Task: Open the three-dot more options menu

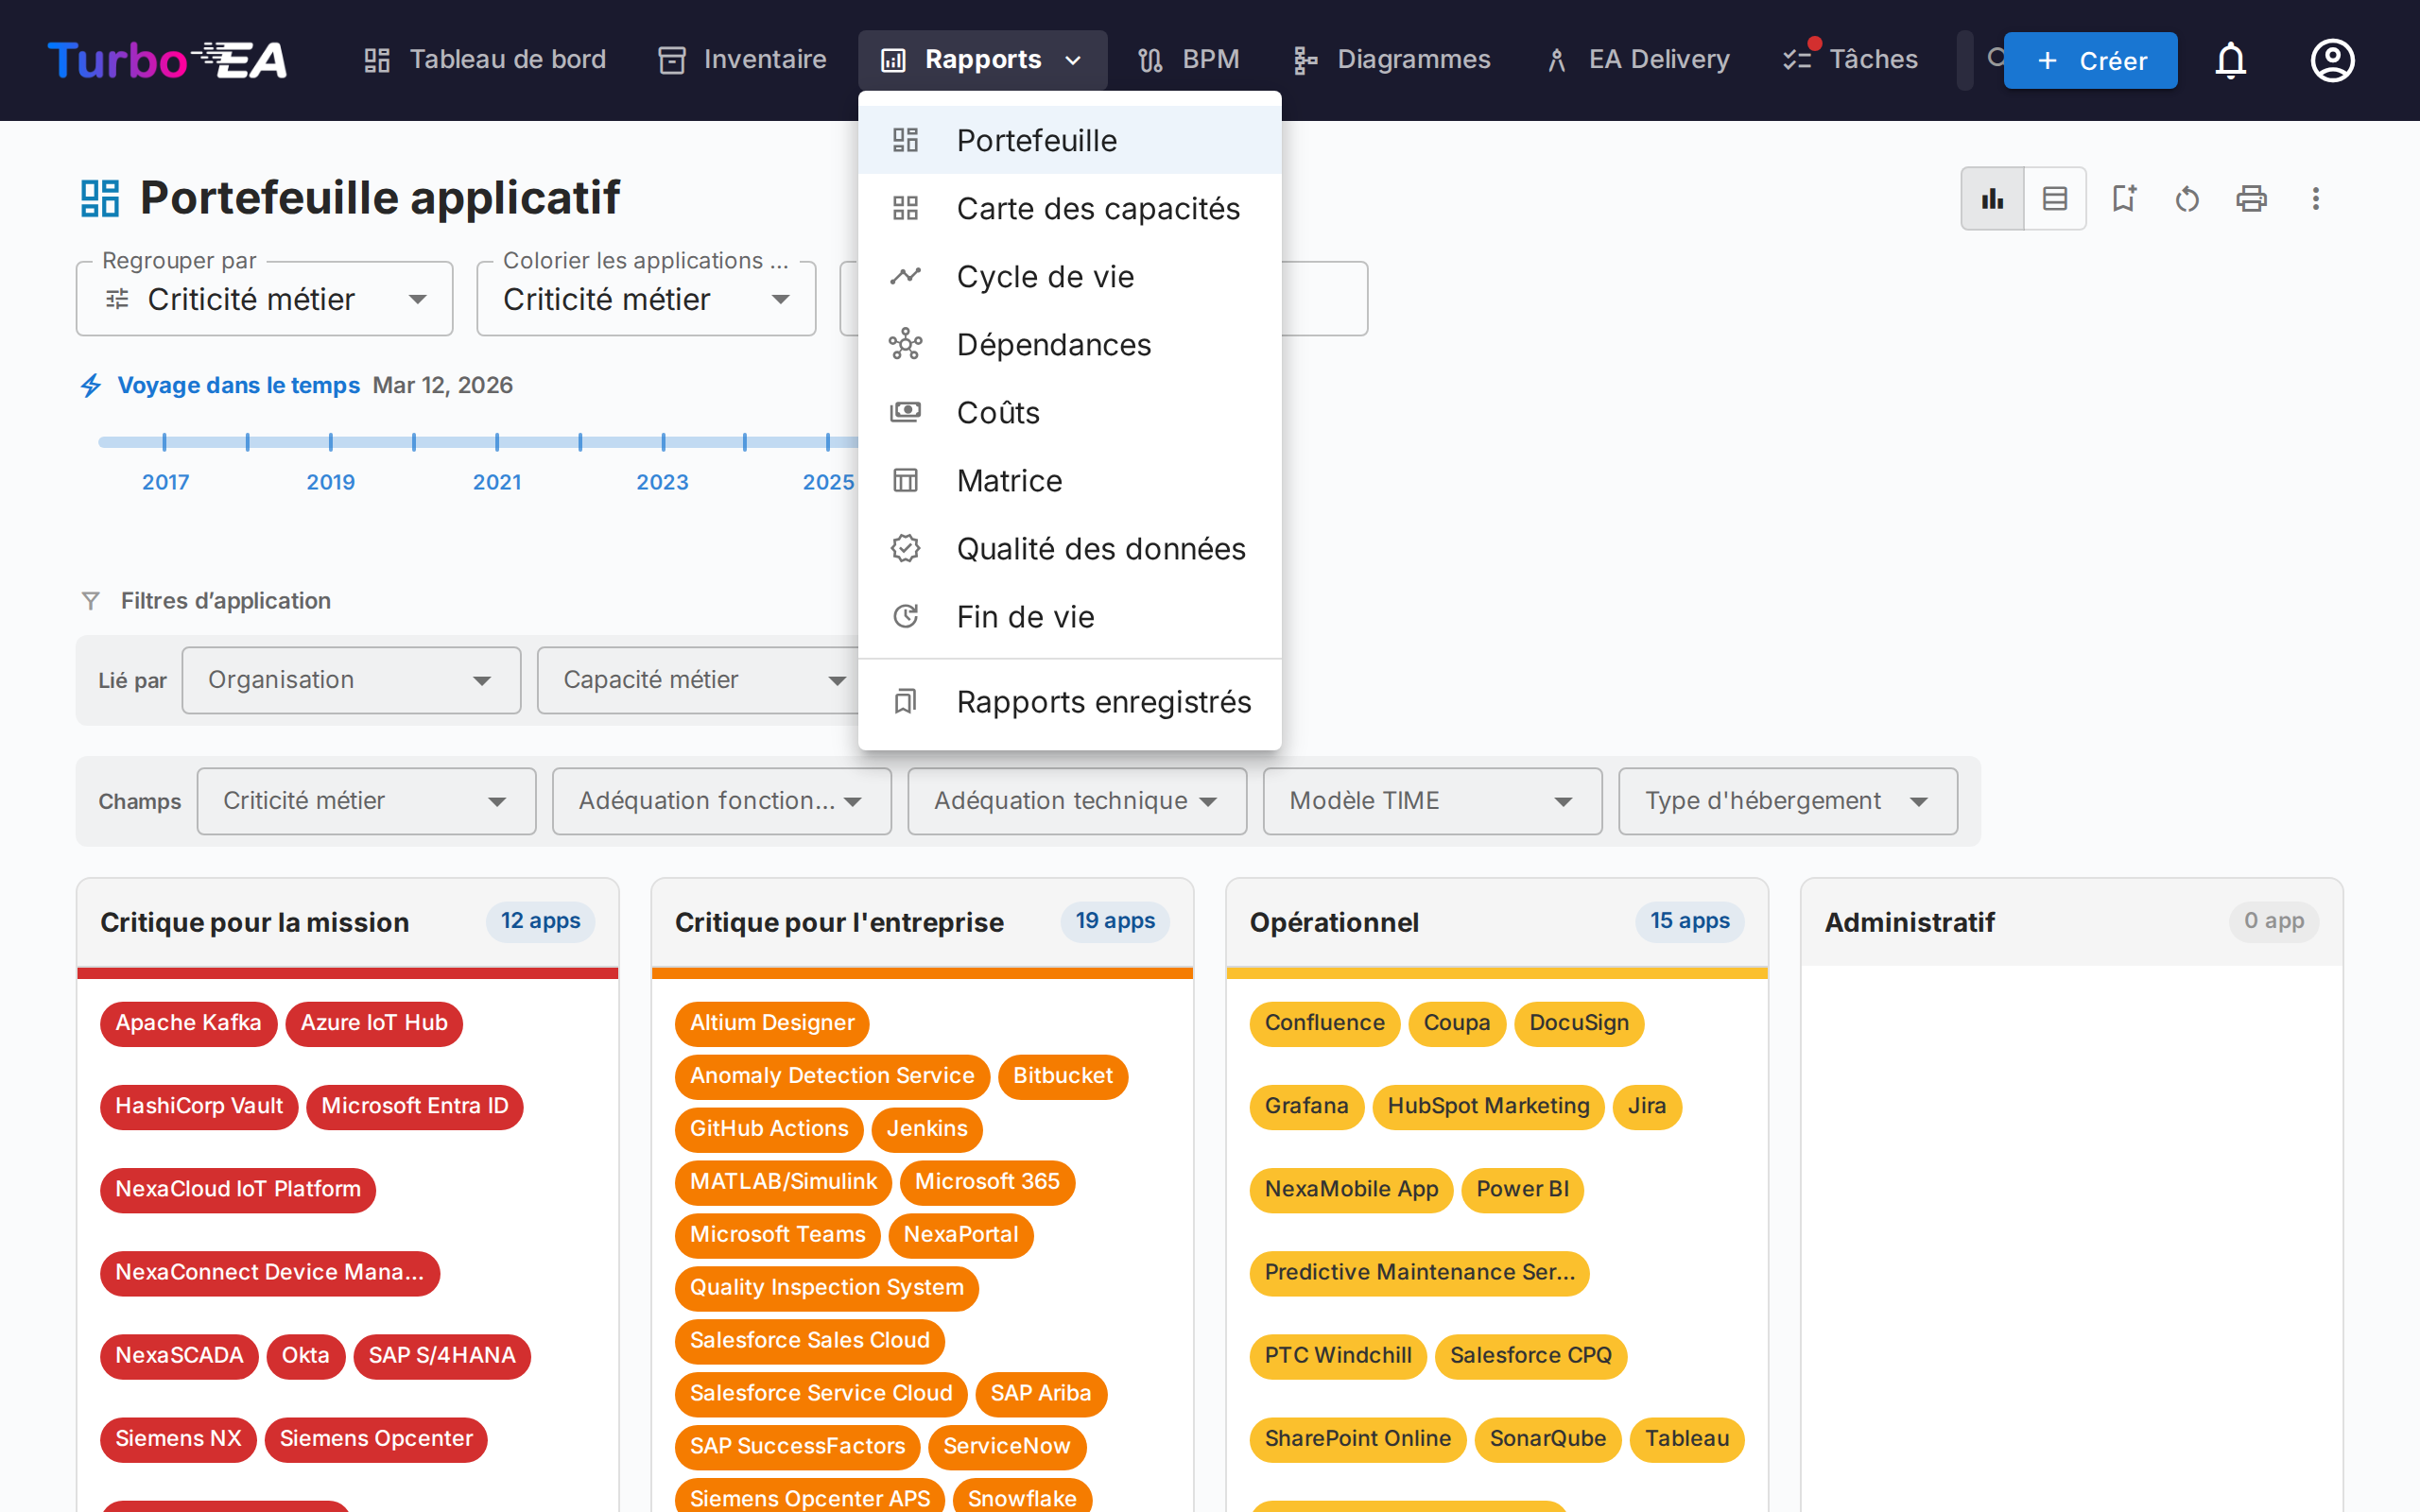Action: point(2315,199)
